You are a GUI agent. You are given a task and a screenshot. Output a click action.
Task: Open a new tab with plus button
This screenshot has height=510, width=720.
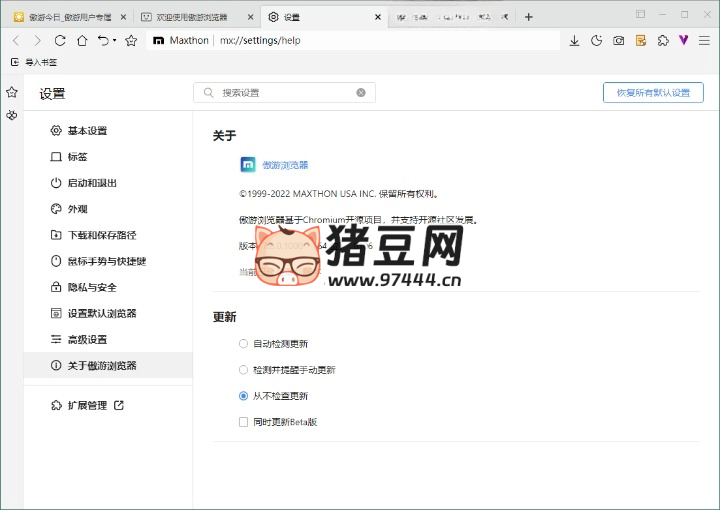pos(529,17)
